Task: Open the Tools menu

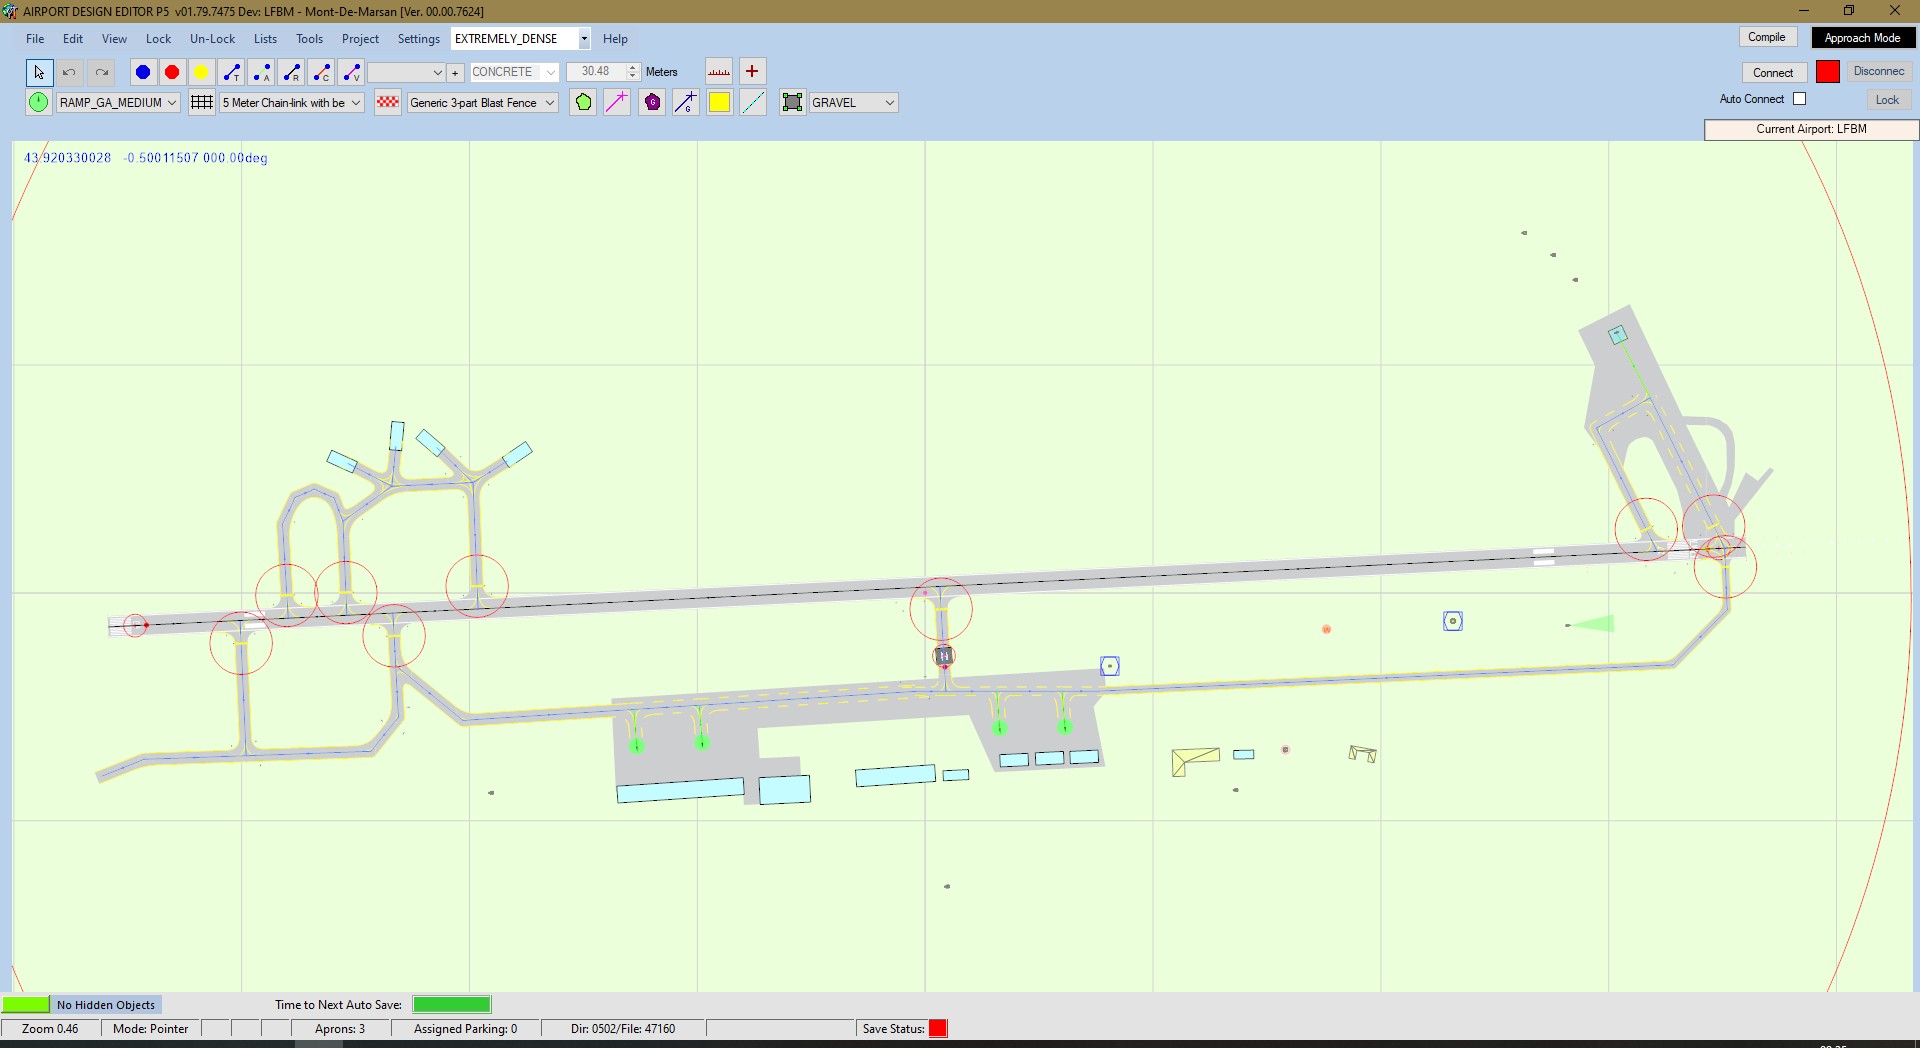Action: point(309,39)
